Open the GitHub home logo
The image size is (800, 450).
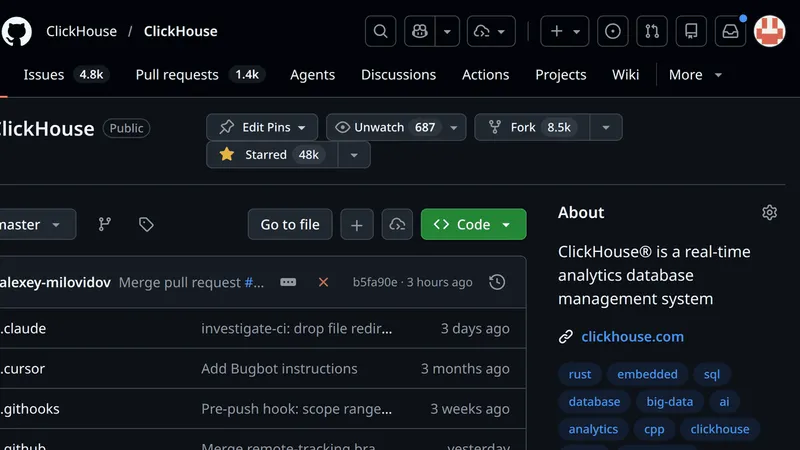click(x=16, y=31)
